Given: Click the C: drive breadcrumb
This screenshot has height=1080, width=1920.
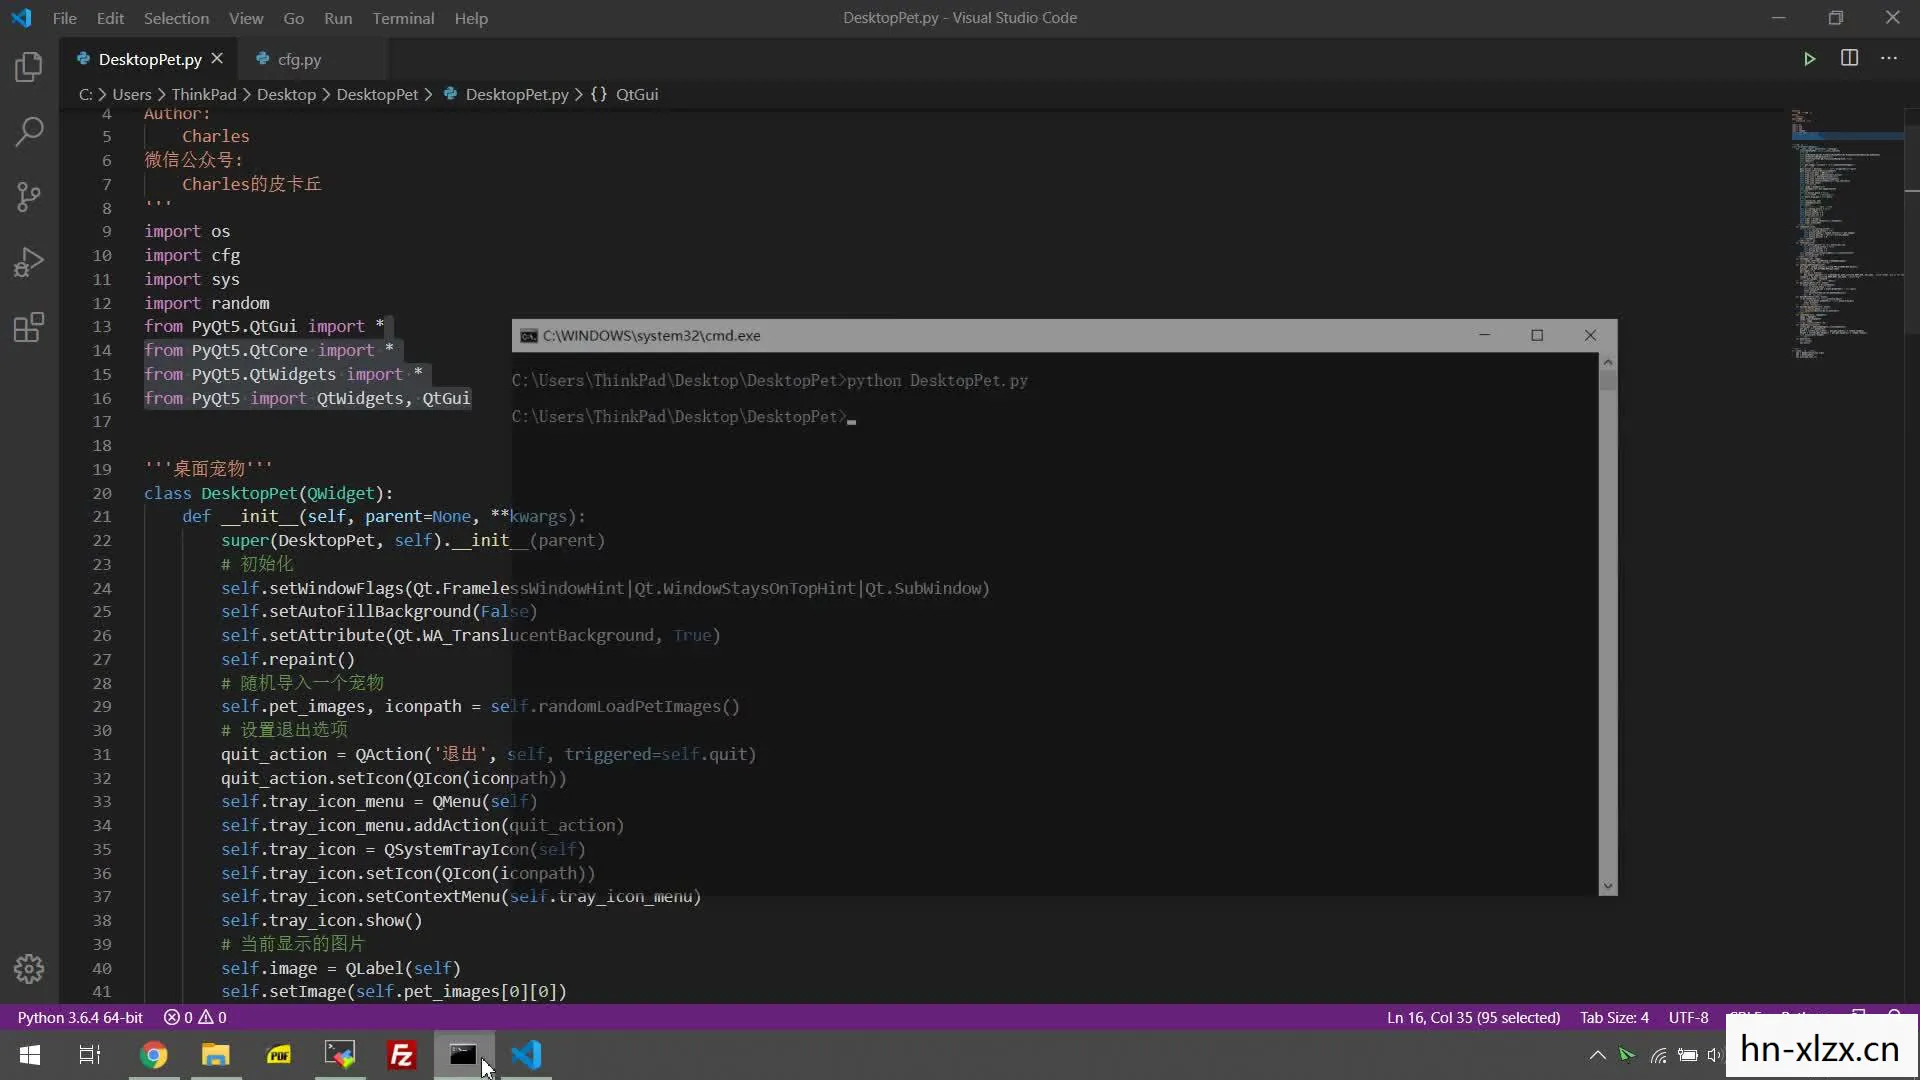Looking at the screenshot, I should [85, 94].
